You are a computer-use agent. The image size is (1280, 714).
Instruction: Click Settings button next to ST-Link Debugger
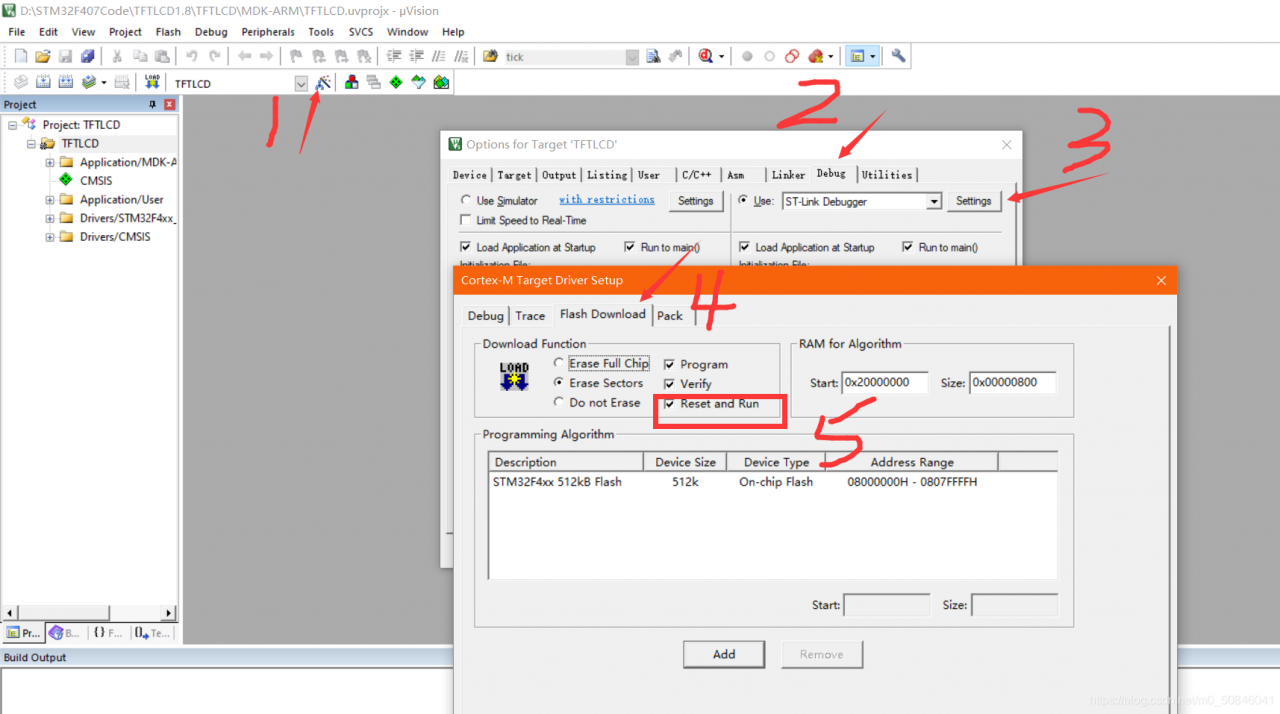973,201
